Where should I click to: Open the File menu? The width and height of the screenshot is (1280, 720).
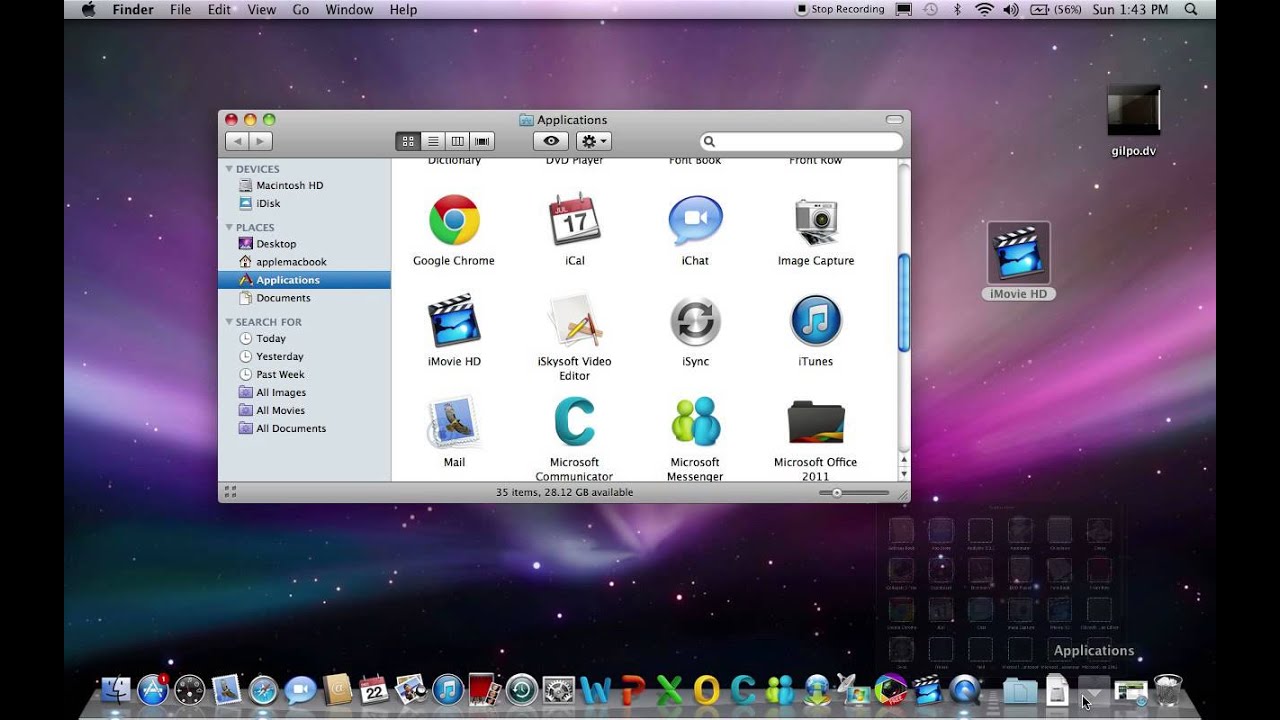[180, 9]
